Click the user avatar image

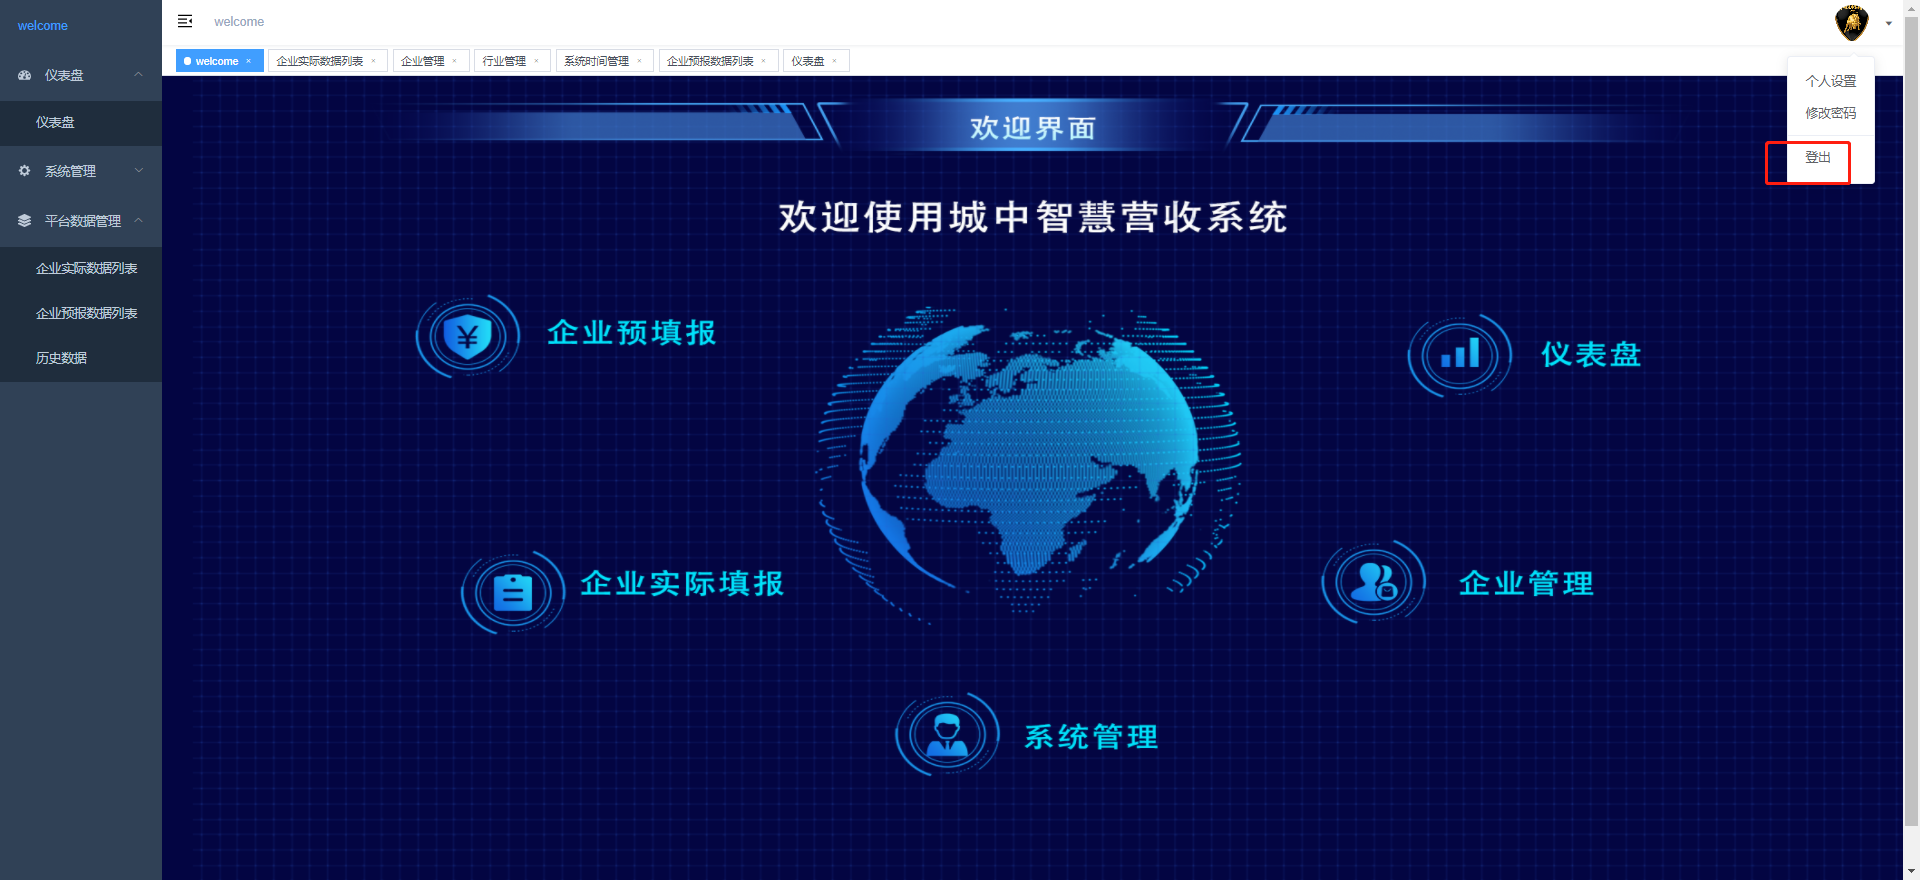[x=1852, y=22]
